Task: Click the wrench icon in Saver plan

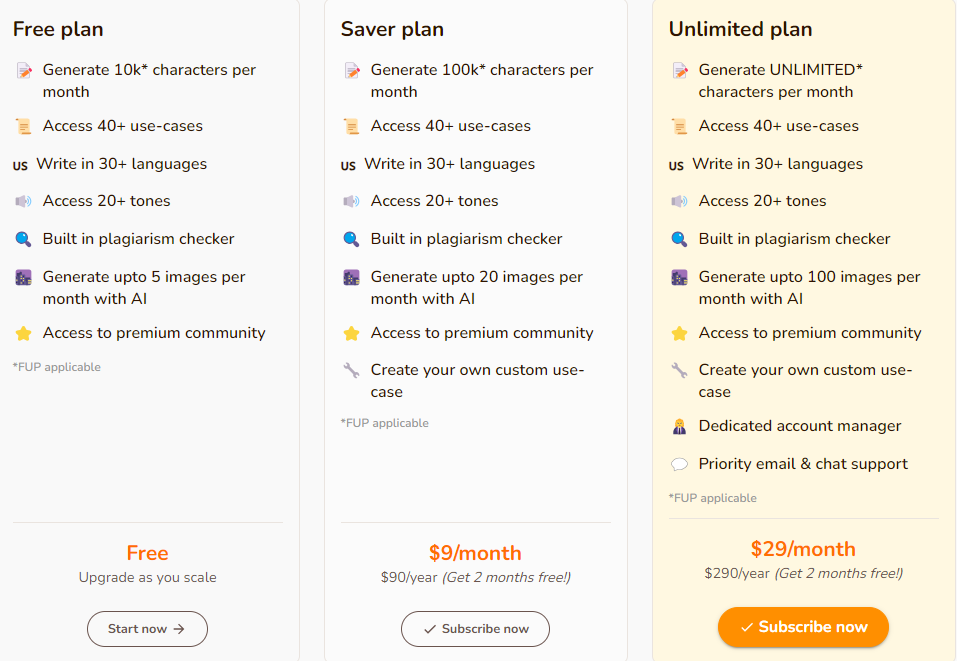Action: (351, 370)
